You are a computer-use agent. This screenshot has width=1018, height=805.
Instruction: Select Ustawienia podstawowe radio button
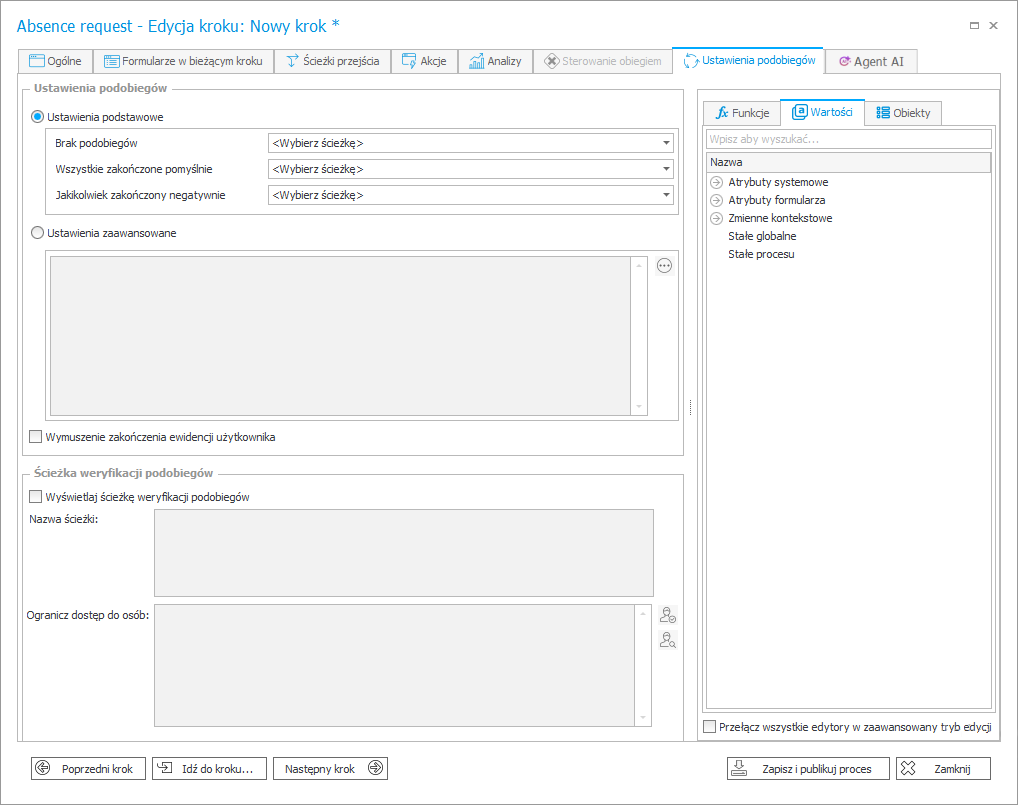tap(38, 117)
